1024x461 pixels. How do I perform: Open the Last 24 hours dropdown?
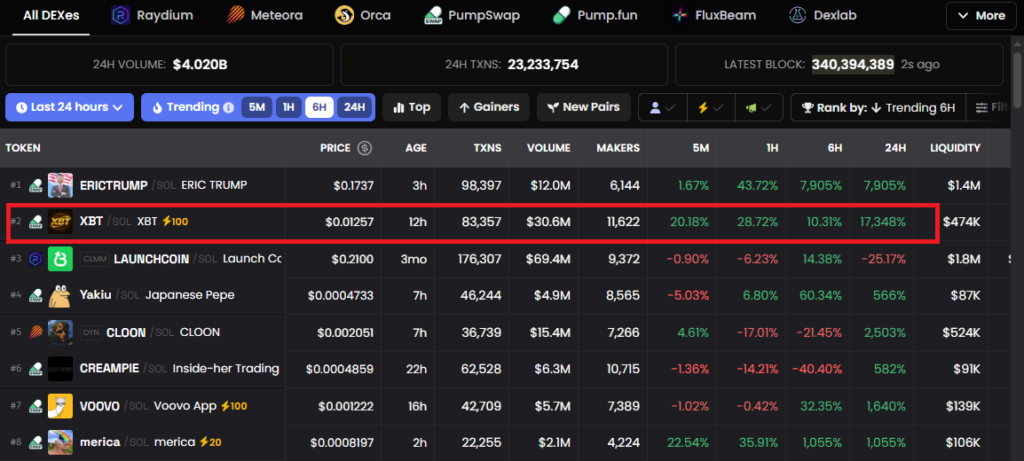(69, 107)
